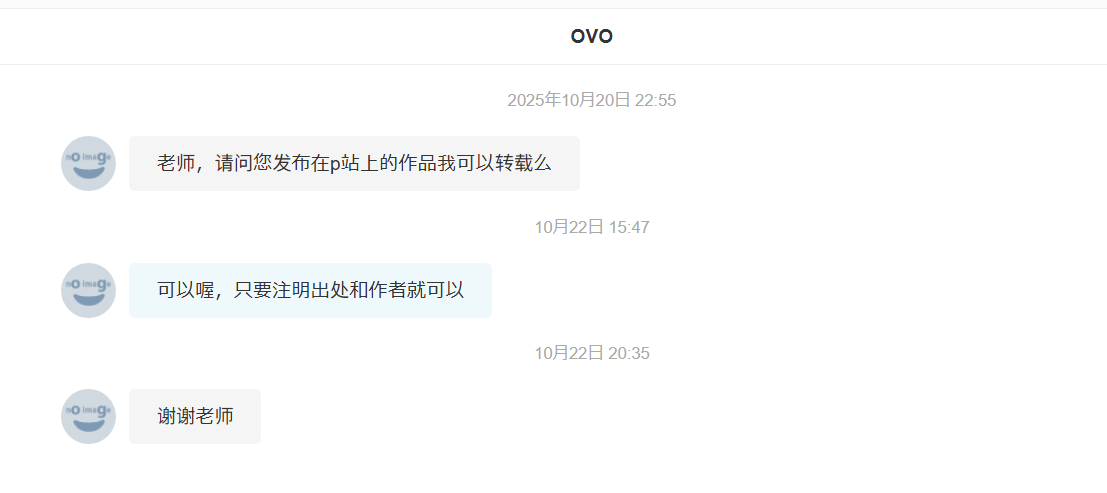This screenshot has width=1107, height=493.
Task: Click the OVO conversation title
Action: [592, 36]
